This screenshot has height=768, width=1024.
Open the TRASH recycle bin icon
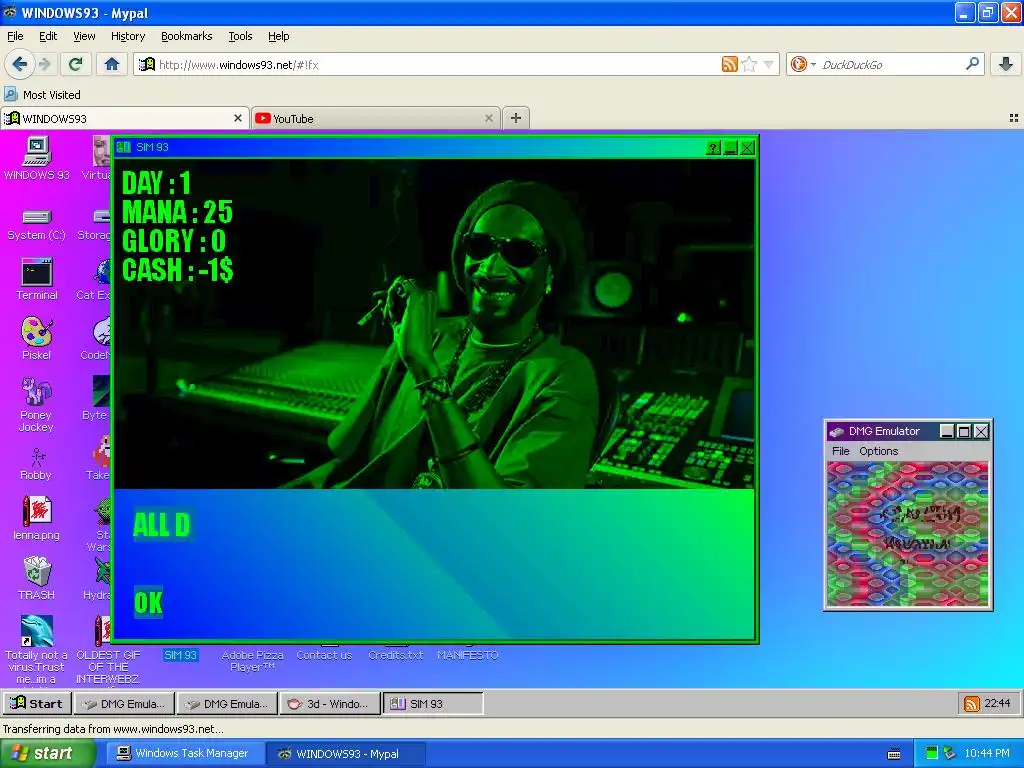(37, 578)
